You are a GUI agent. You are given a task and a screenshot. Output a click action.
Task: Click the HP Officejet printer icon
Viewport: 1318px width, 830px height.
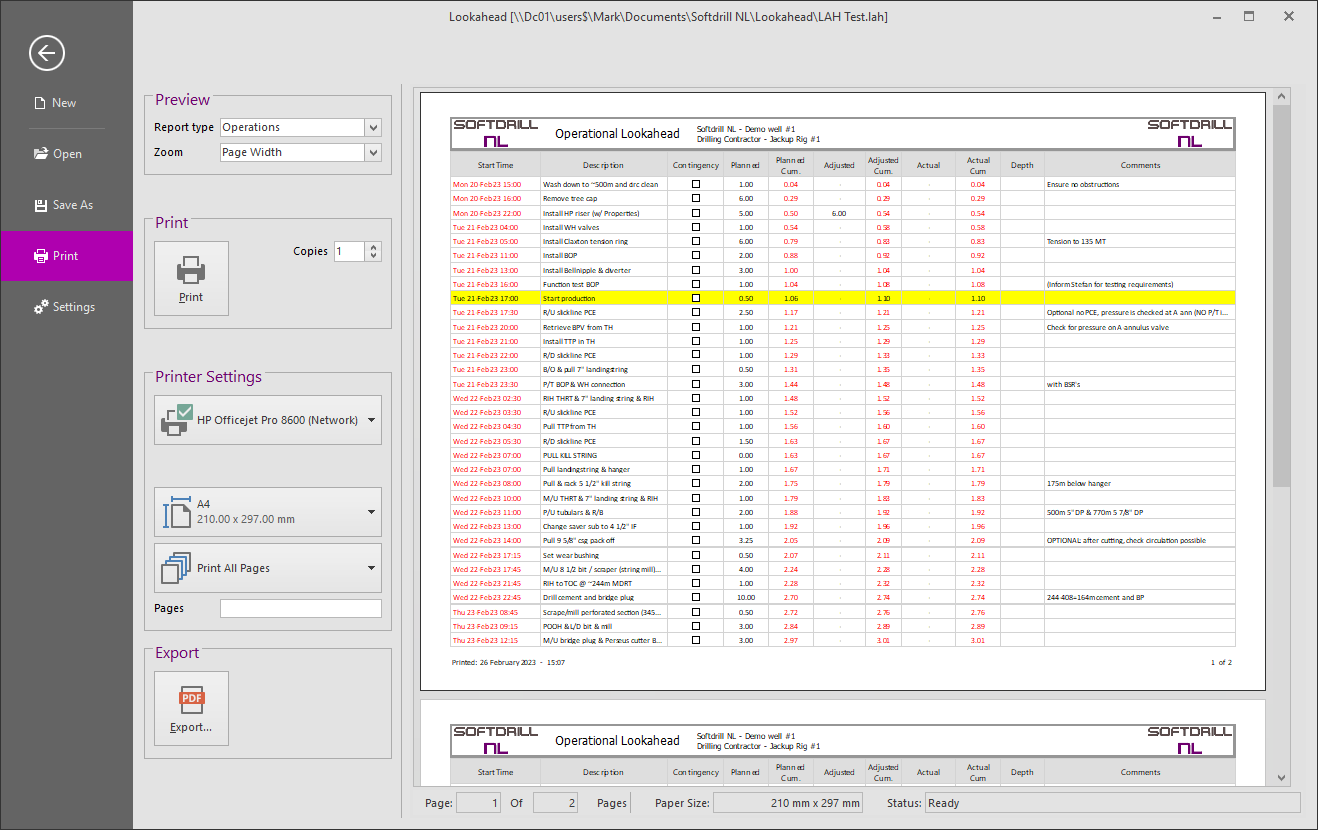(x=175, y=420)
